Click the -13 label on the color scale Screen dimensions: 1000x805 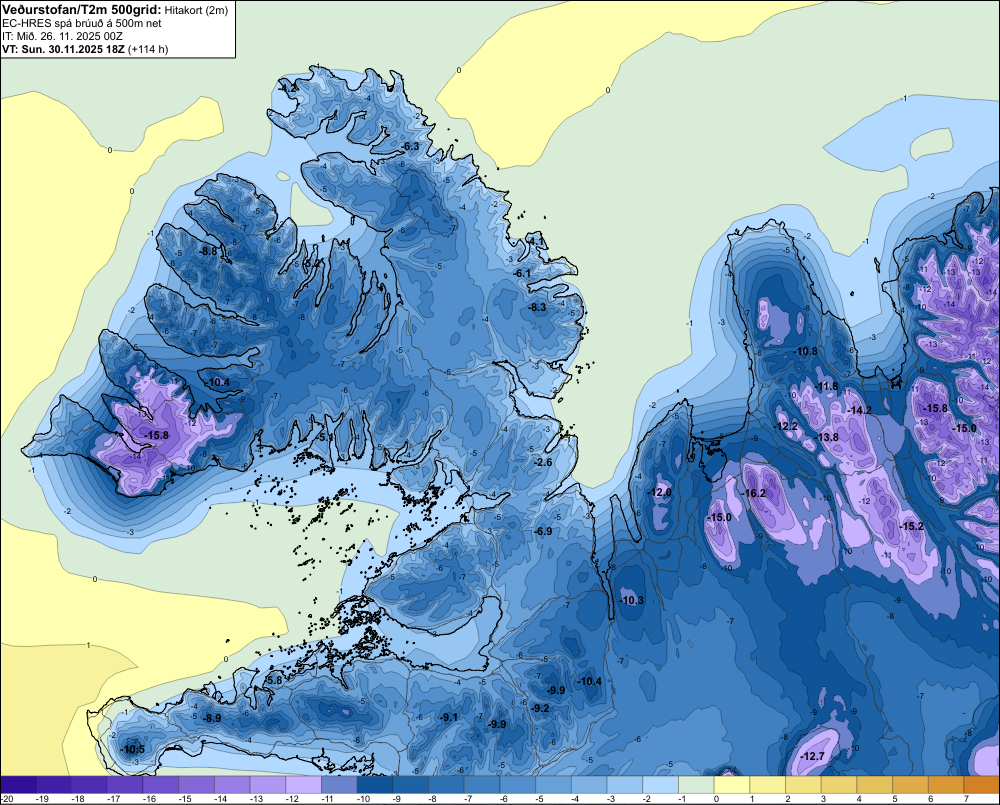click(x=256, y=799)
